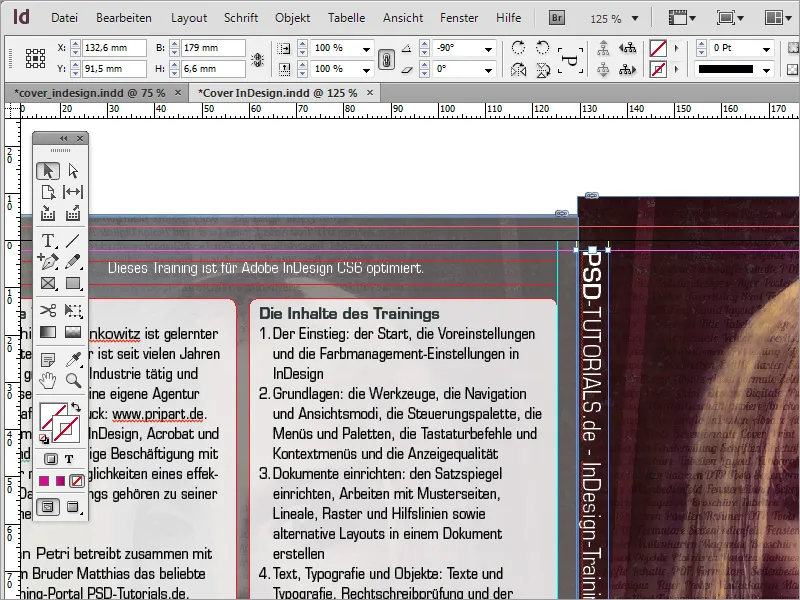Collapse the tools panel with double arrows
The height and width of the screenshot is (600, 800).
coord(64,138)
